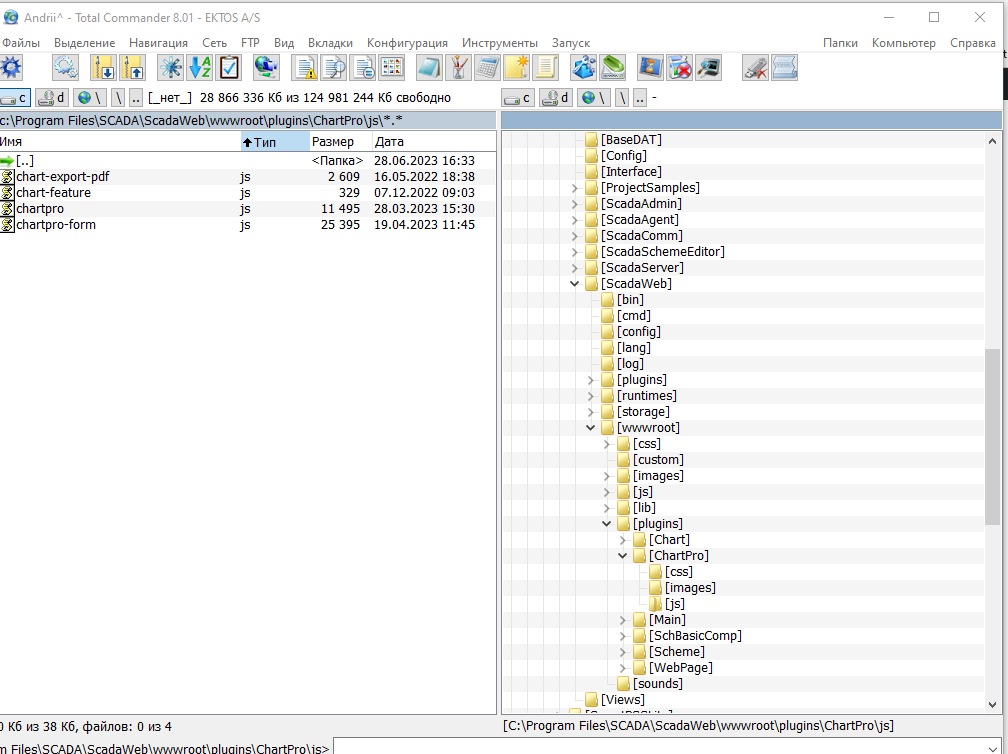Launch the notepad icon in toolbar
Image resolution: width=1008 pixels, height=754 pixels.
[429, 67]
